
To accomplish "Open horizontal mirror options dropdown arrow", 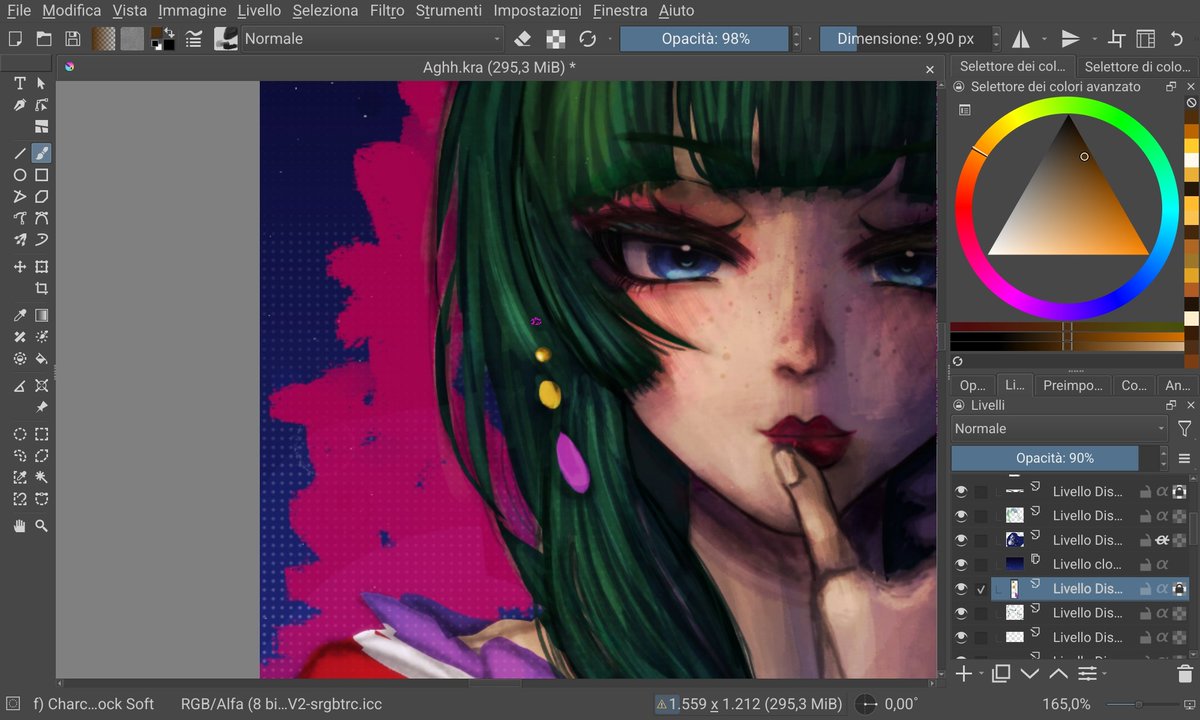I will [x=1044, y=39].
